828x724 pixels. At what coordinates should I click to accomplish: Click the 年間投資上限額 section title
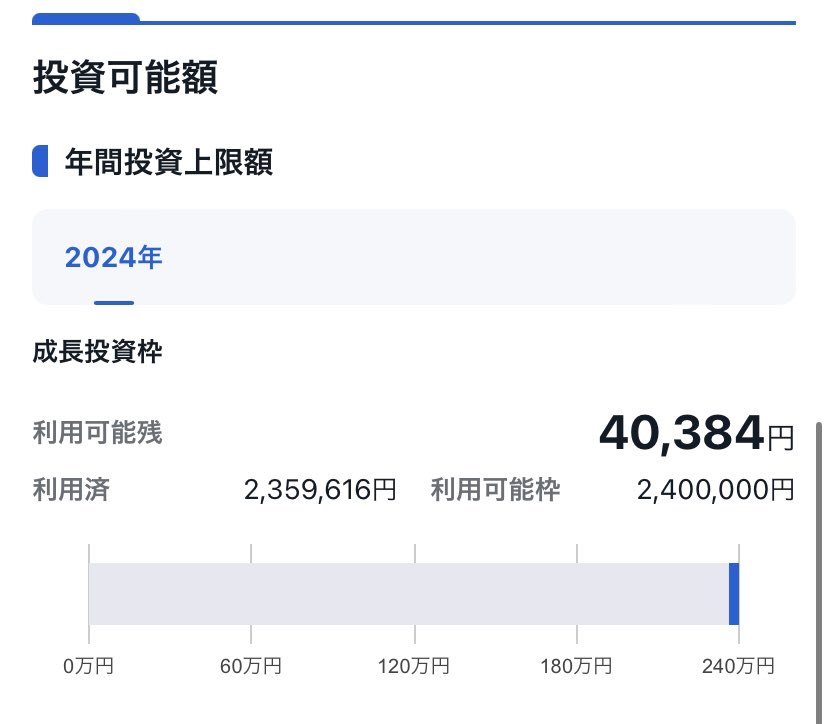pos(168,162)
